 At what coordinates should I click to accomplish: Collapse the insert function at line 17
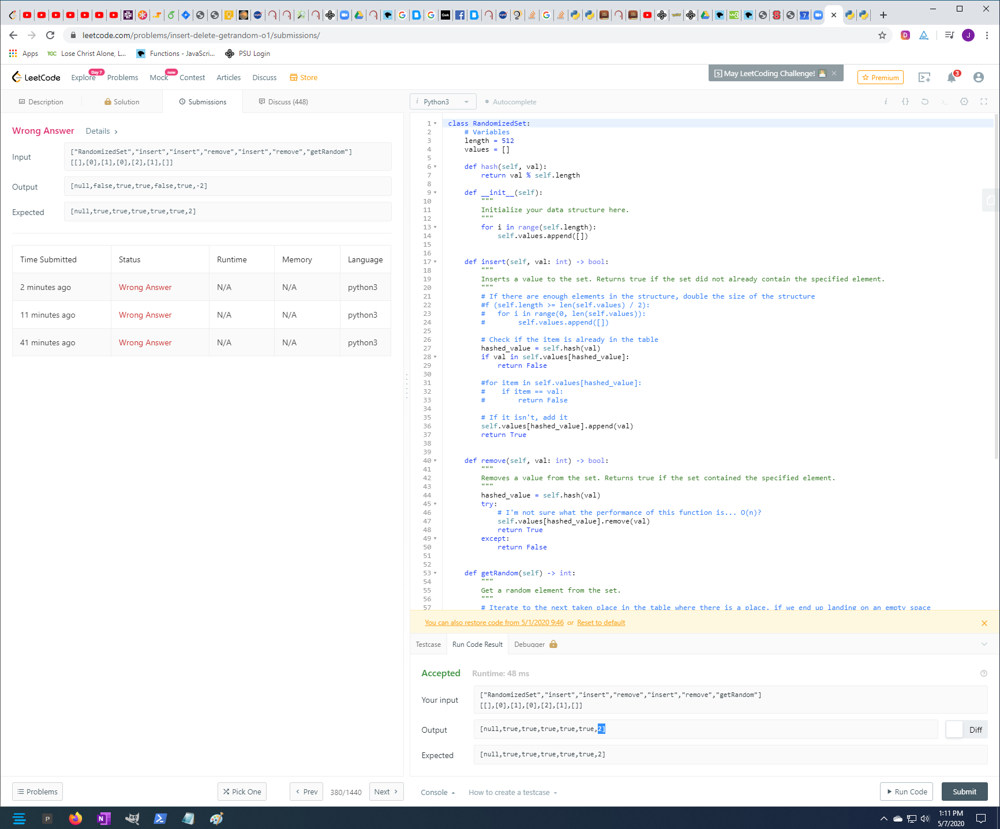point(436,262)
